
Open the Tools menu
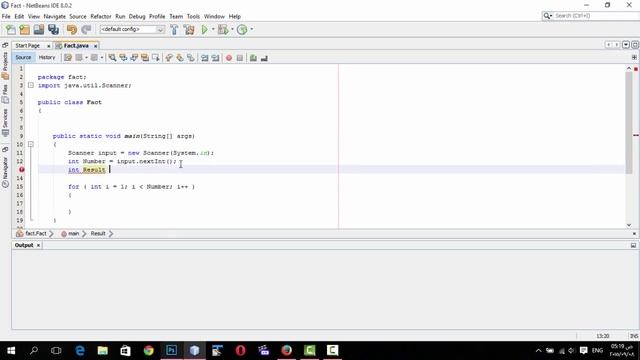coord(193,16)
